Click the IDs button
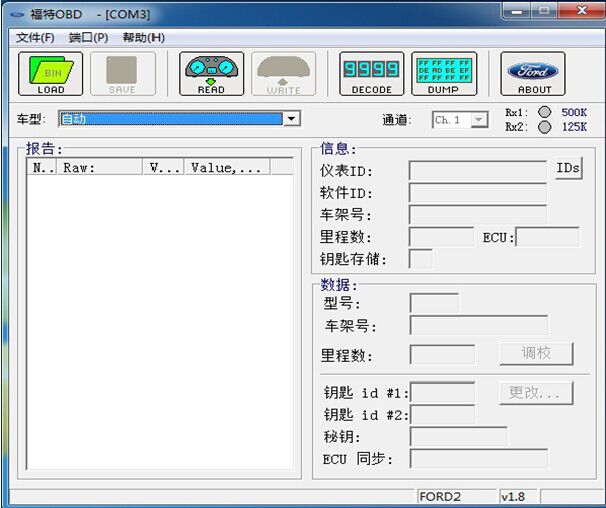The height and width of the screenshot is (508, 606). (x=568, y=169)
